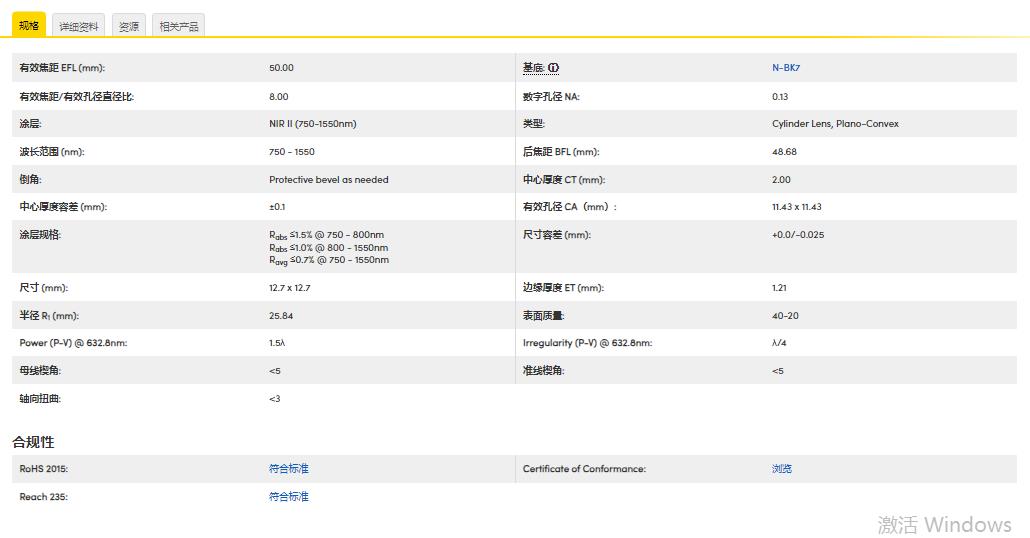Switch to the 规格 tab
This screenshot has width=1030, height=538.
point(29,25)
